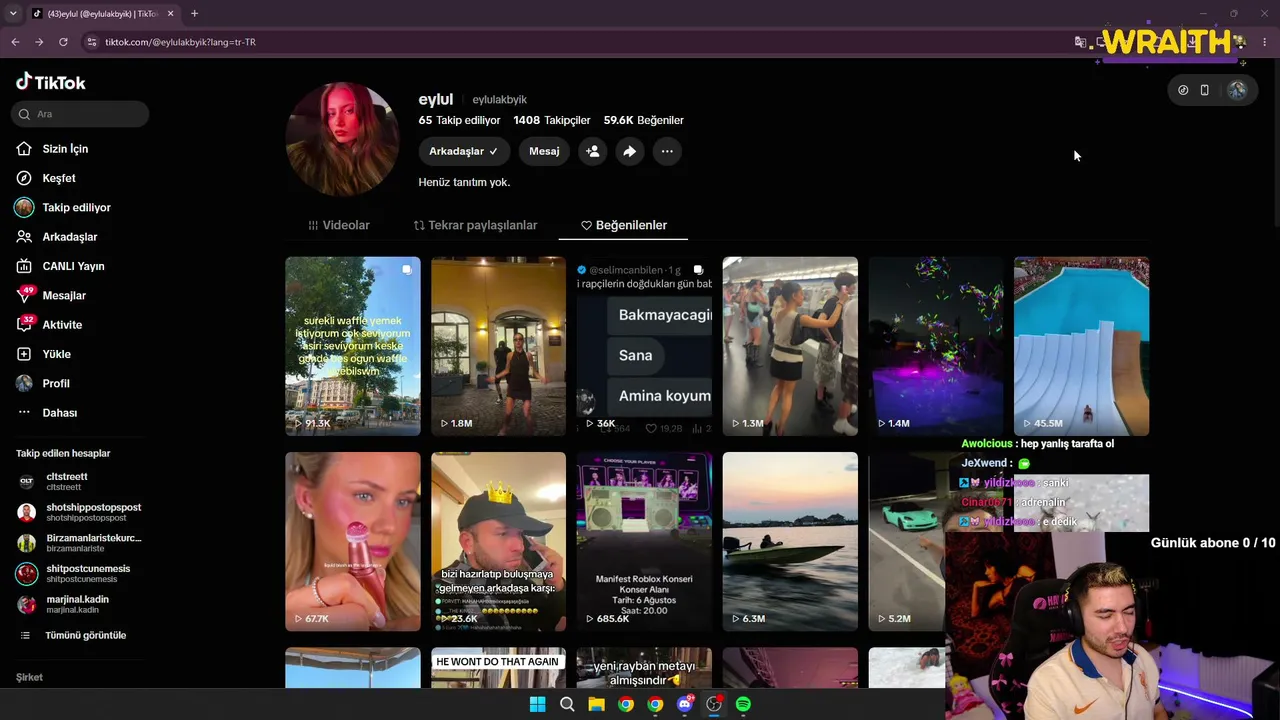
Task: Open the Arkadaşlar page in the sidebar
Action: tap(57, 237)
